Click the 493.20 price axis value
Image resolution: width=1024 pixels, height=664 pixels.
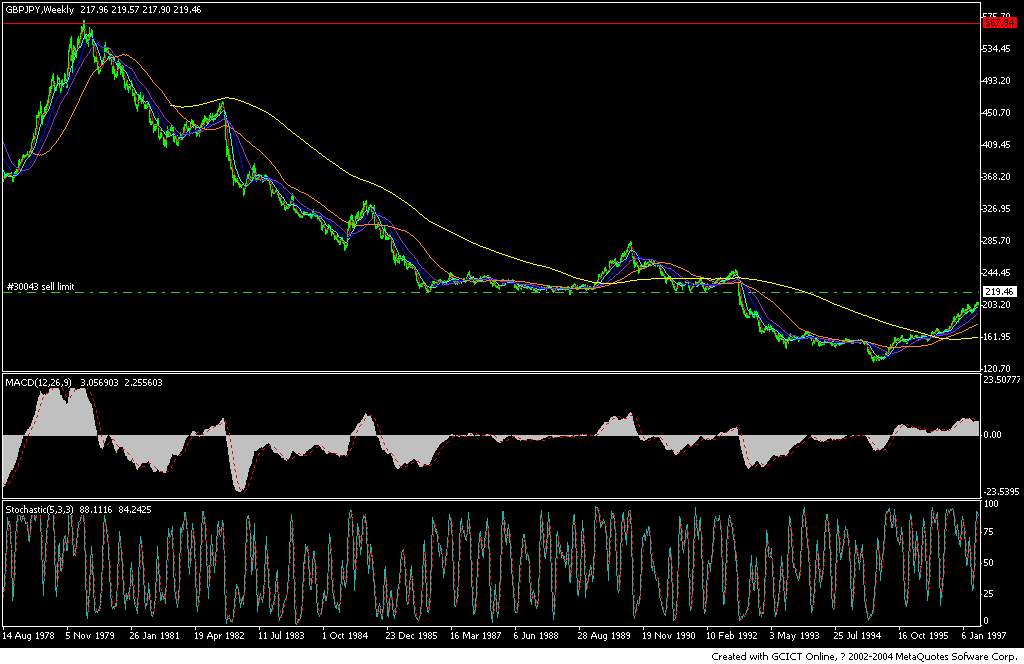tap(999, 81)
